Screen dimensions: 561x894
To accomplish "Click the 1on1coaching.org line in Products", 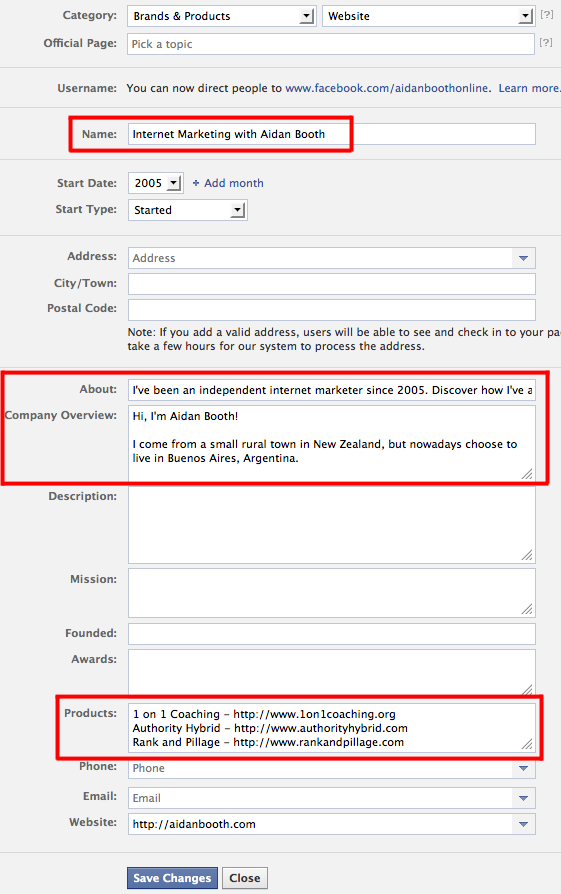I will [x=264, y=714].
